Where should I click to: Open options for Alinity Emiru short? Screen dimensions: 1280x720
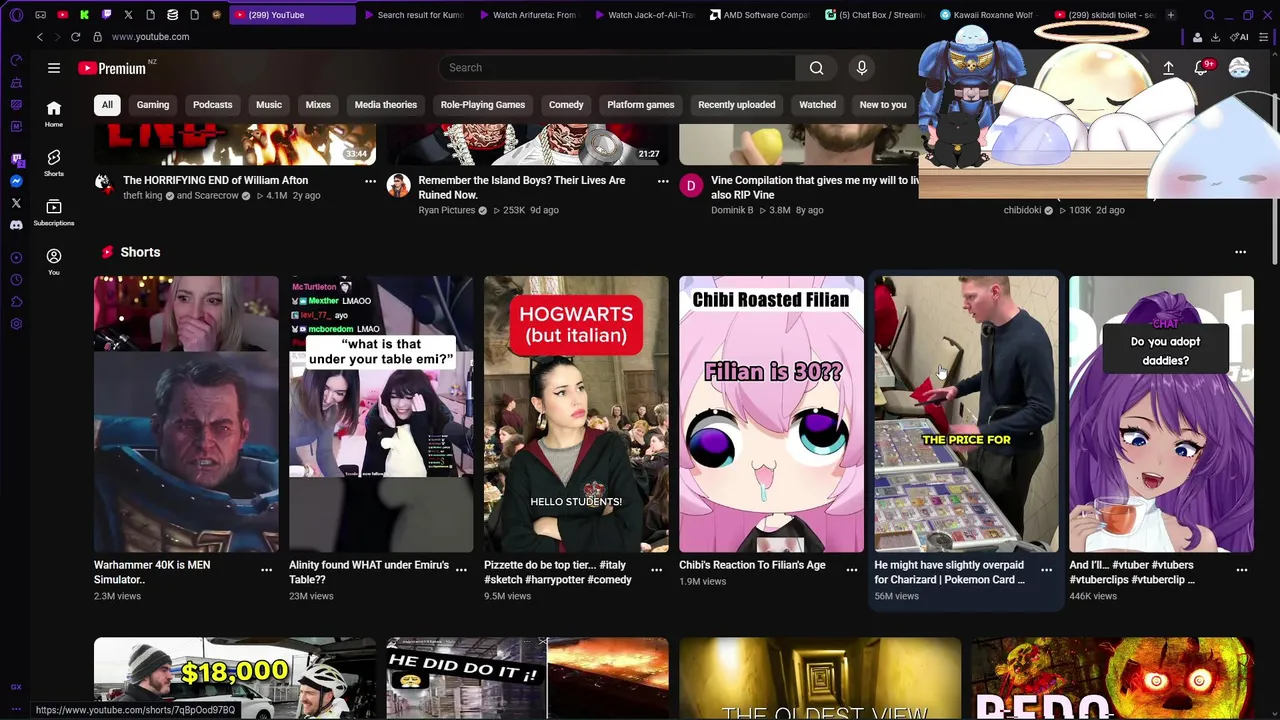[x=461, y=570]
